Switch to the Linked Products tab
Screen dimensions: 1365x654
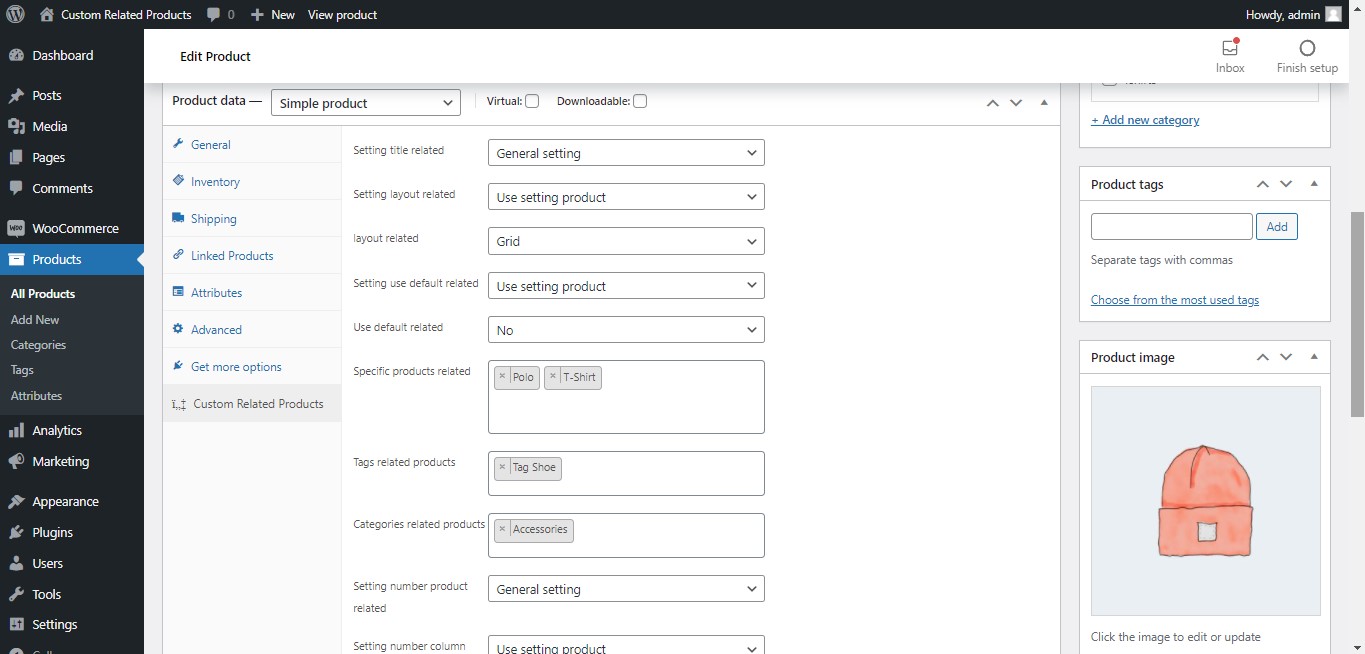(x=231, y=256)
